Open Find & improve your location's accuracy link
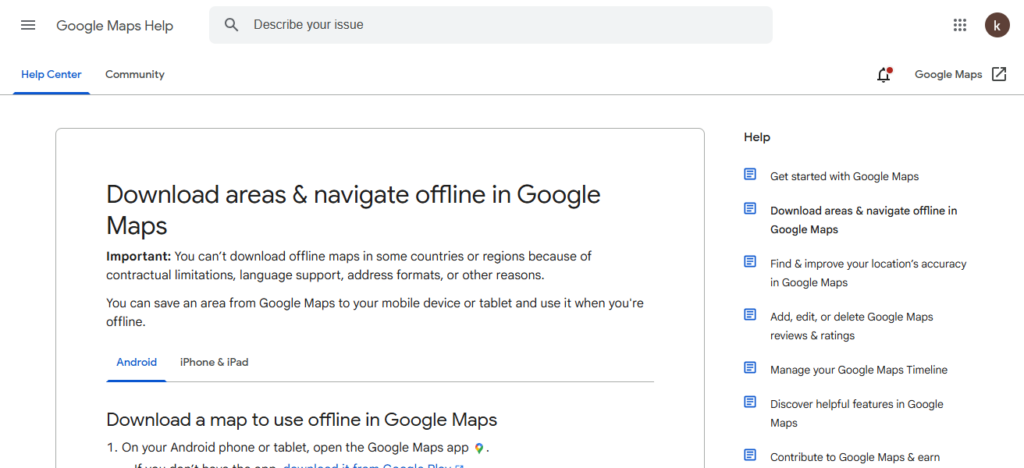1024x468 pixels. pos(868,273)
